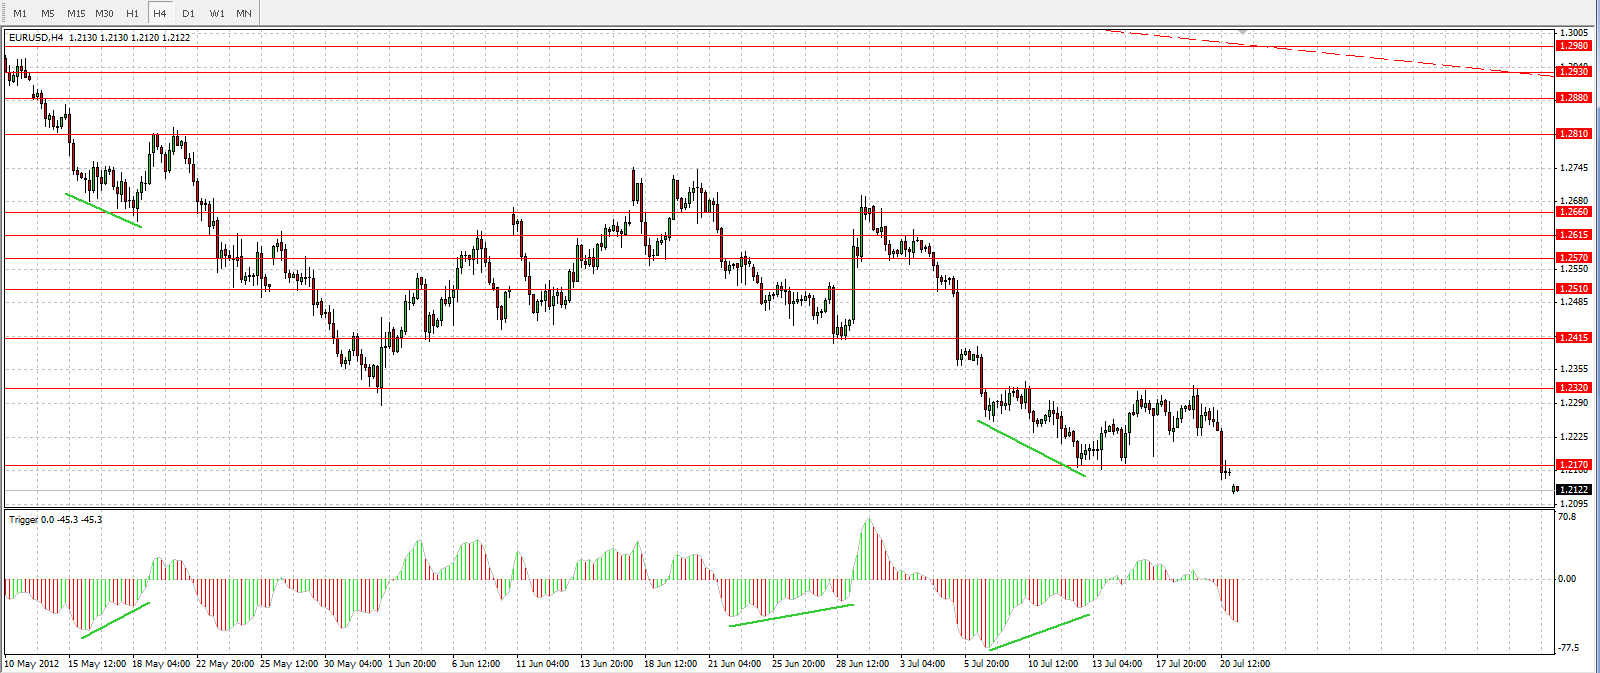
Task: Select the 1.2980 horizontal level label
Action: pyautogui.click(x=1574, y=46)
